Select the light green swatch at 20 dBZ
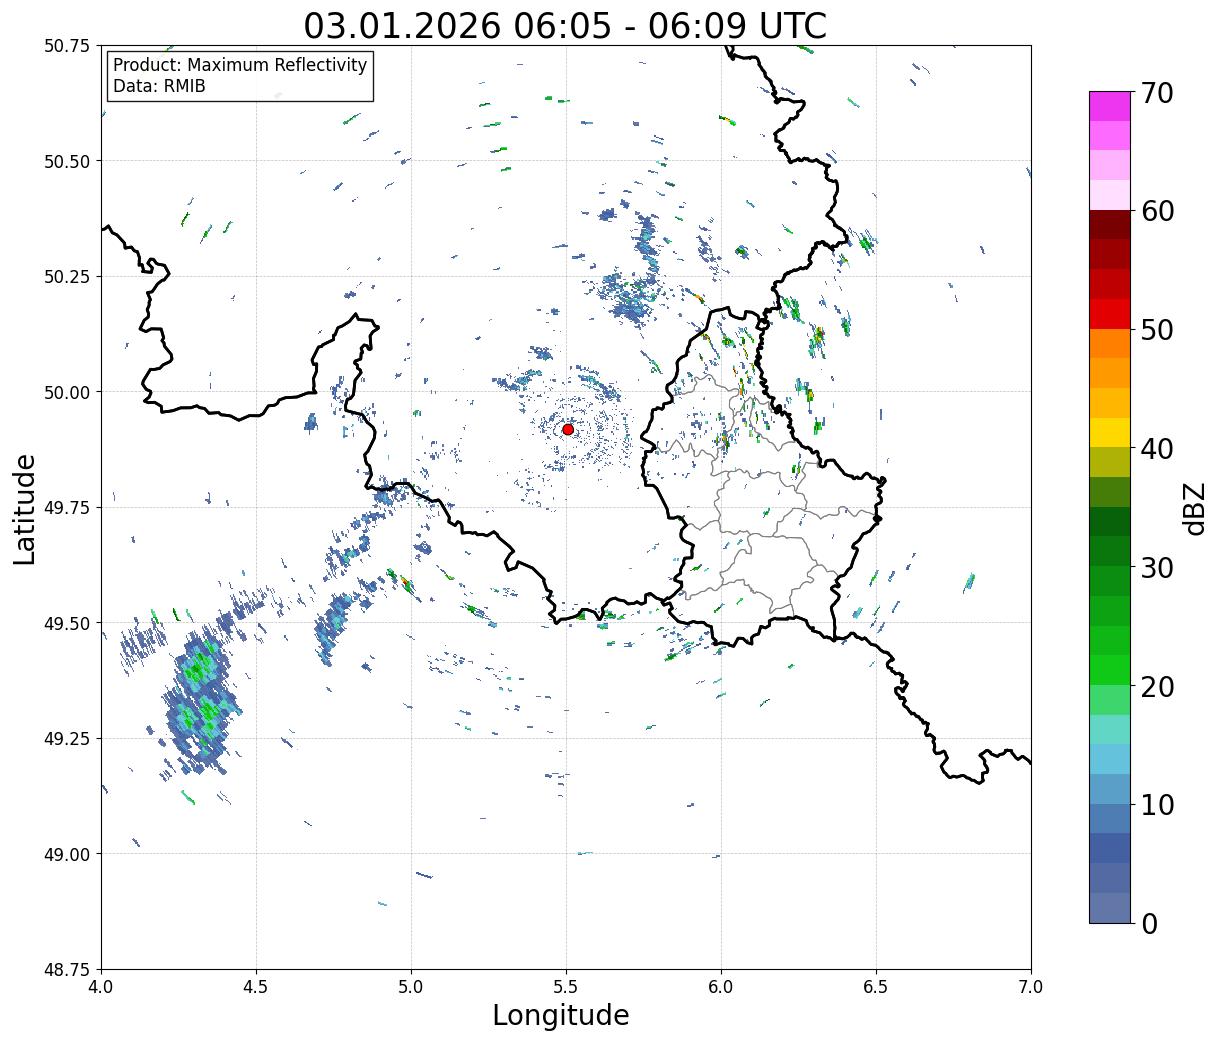 tap(1110, 699)
